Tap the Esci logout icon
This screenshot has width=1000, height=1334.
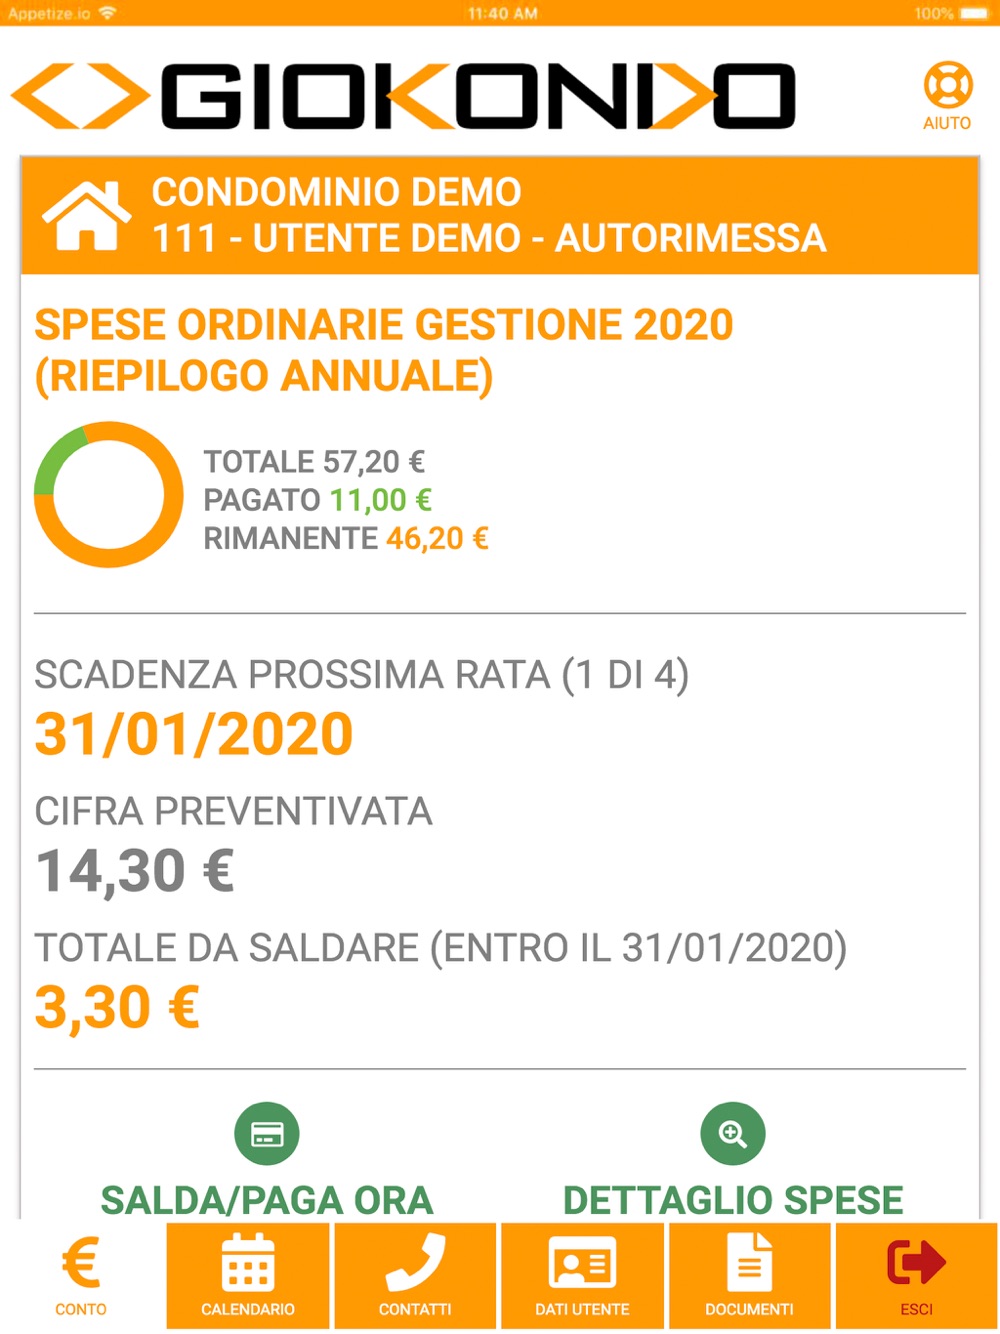[916, 1262]
